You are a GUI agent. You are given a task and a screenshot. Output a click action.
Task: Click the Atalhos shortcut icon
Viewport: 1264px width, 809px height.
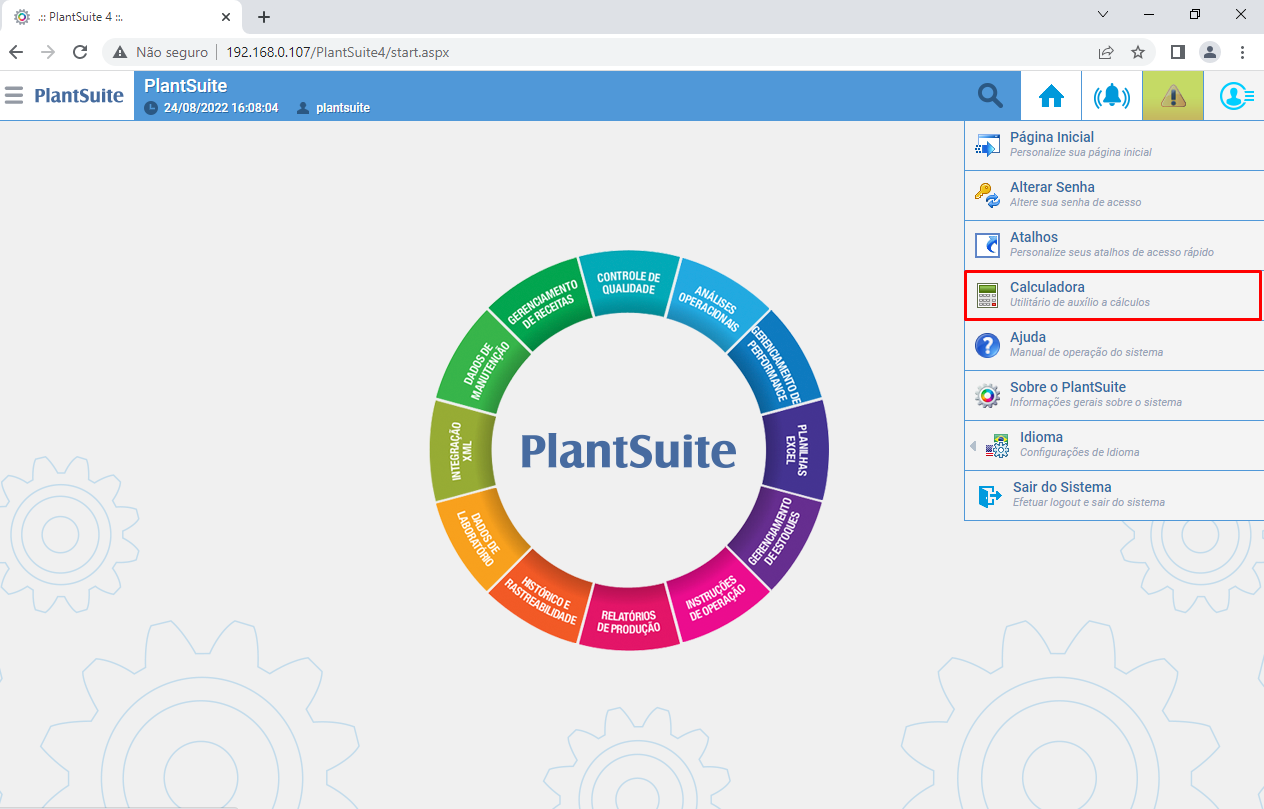pos(987,246)
